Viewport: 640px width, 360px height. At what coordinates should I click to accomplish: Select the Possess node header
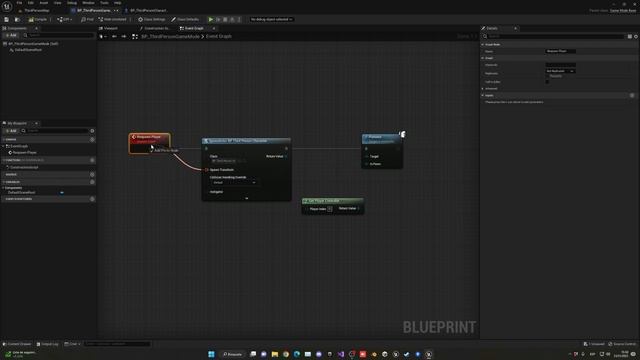(x=382, y=139)
